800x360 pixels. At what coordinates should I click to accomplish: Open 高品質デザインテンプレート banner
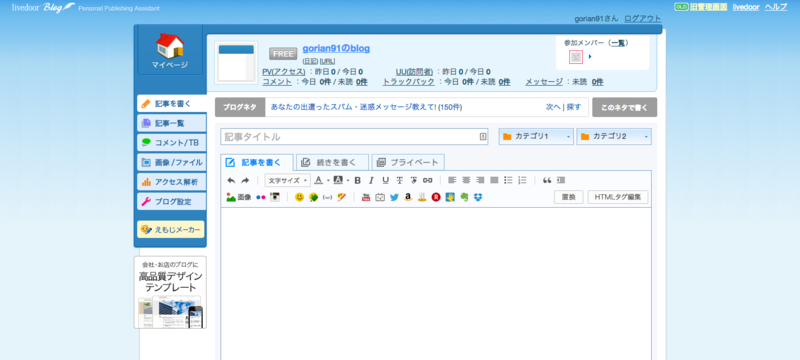(170, 292)
